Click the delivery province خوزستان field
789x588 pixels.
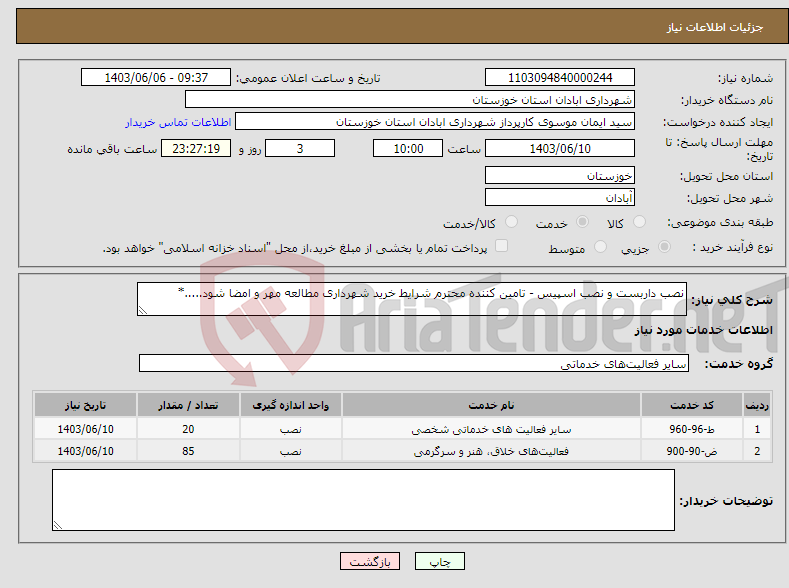pyautogui.click(x=560, y=176)
